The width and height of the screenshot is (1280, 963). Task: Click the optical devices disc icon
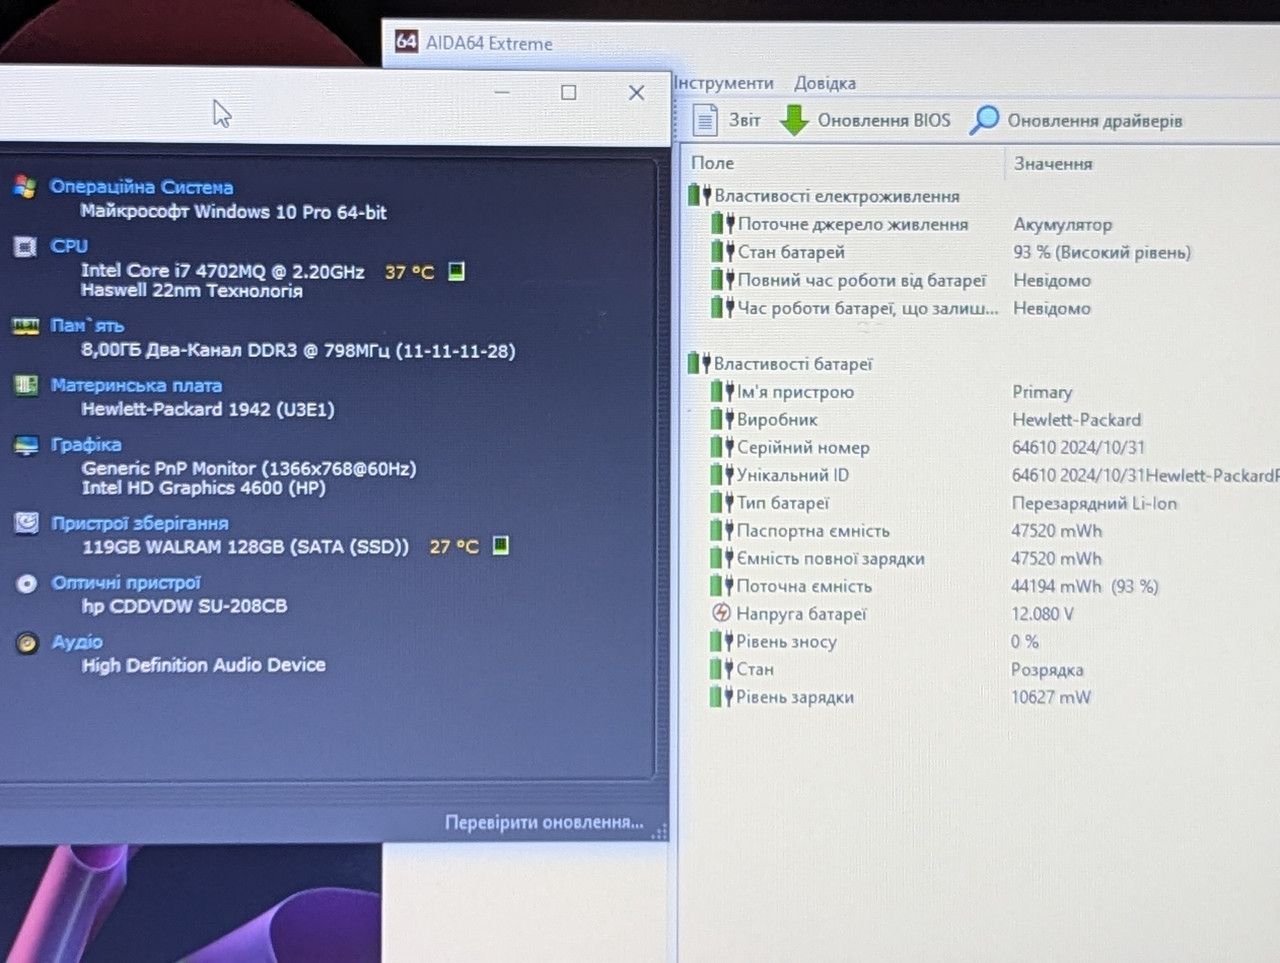27,583
